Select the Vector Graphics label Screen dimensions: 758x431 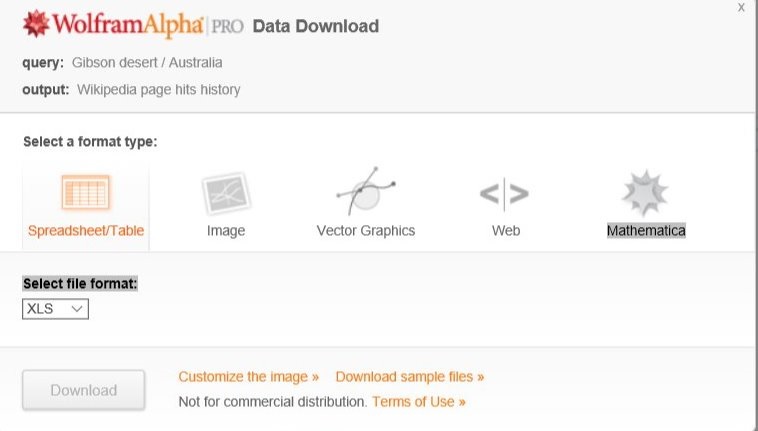[365, 231]
